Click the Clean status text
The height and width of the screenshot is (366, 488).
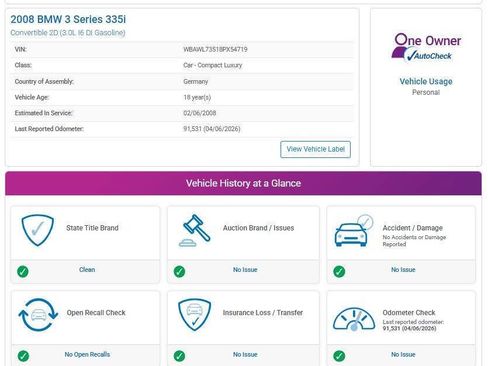[x=87, y=270]
